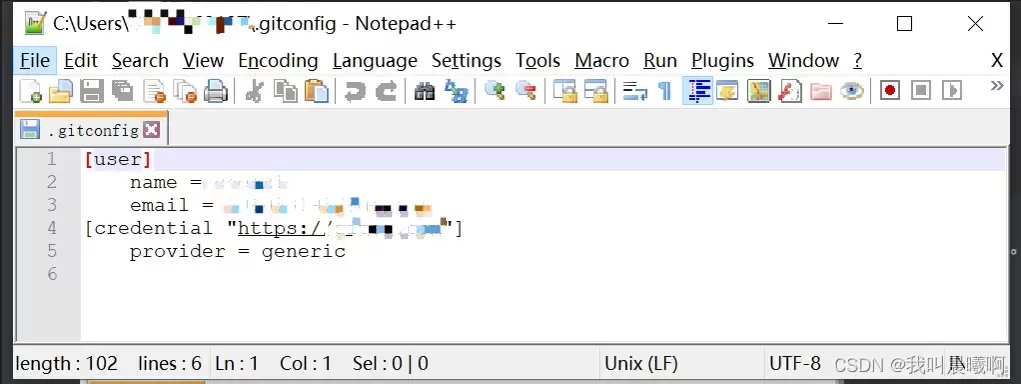
Task: Close the .gitconfig tab with its X
Action: [151, 130]
